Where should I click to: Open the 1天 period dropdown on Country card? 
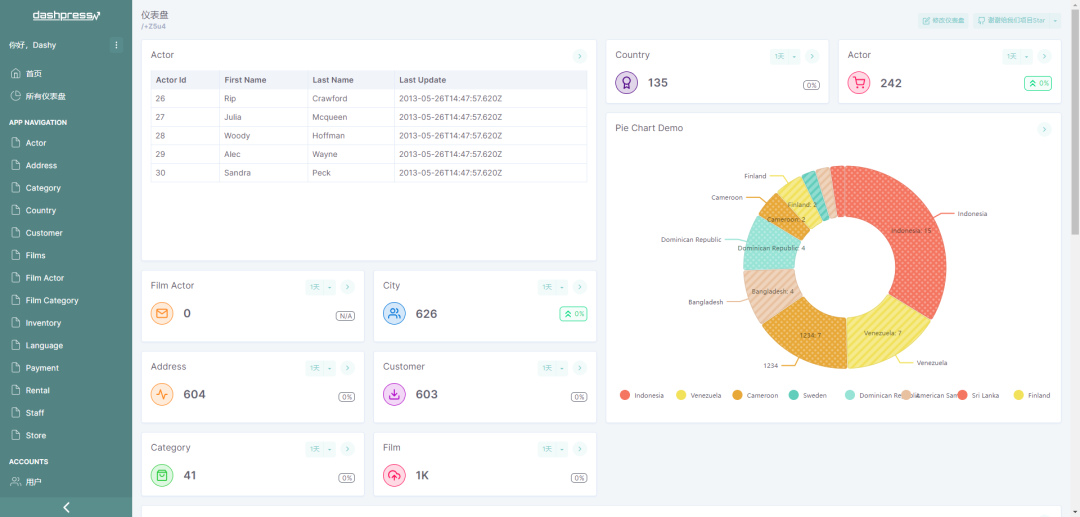[x=784, y=57]
